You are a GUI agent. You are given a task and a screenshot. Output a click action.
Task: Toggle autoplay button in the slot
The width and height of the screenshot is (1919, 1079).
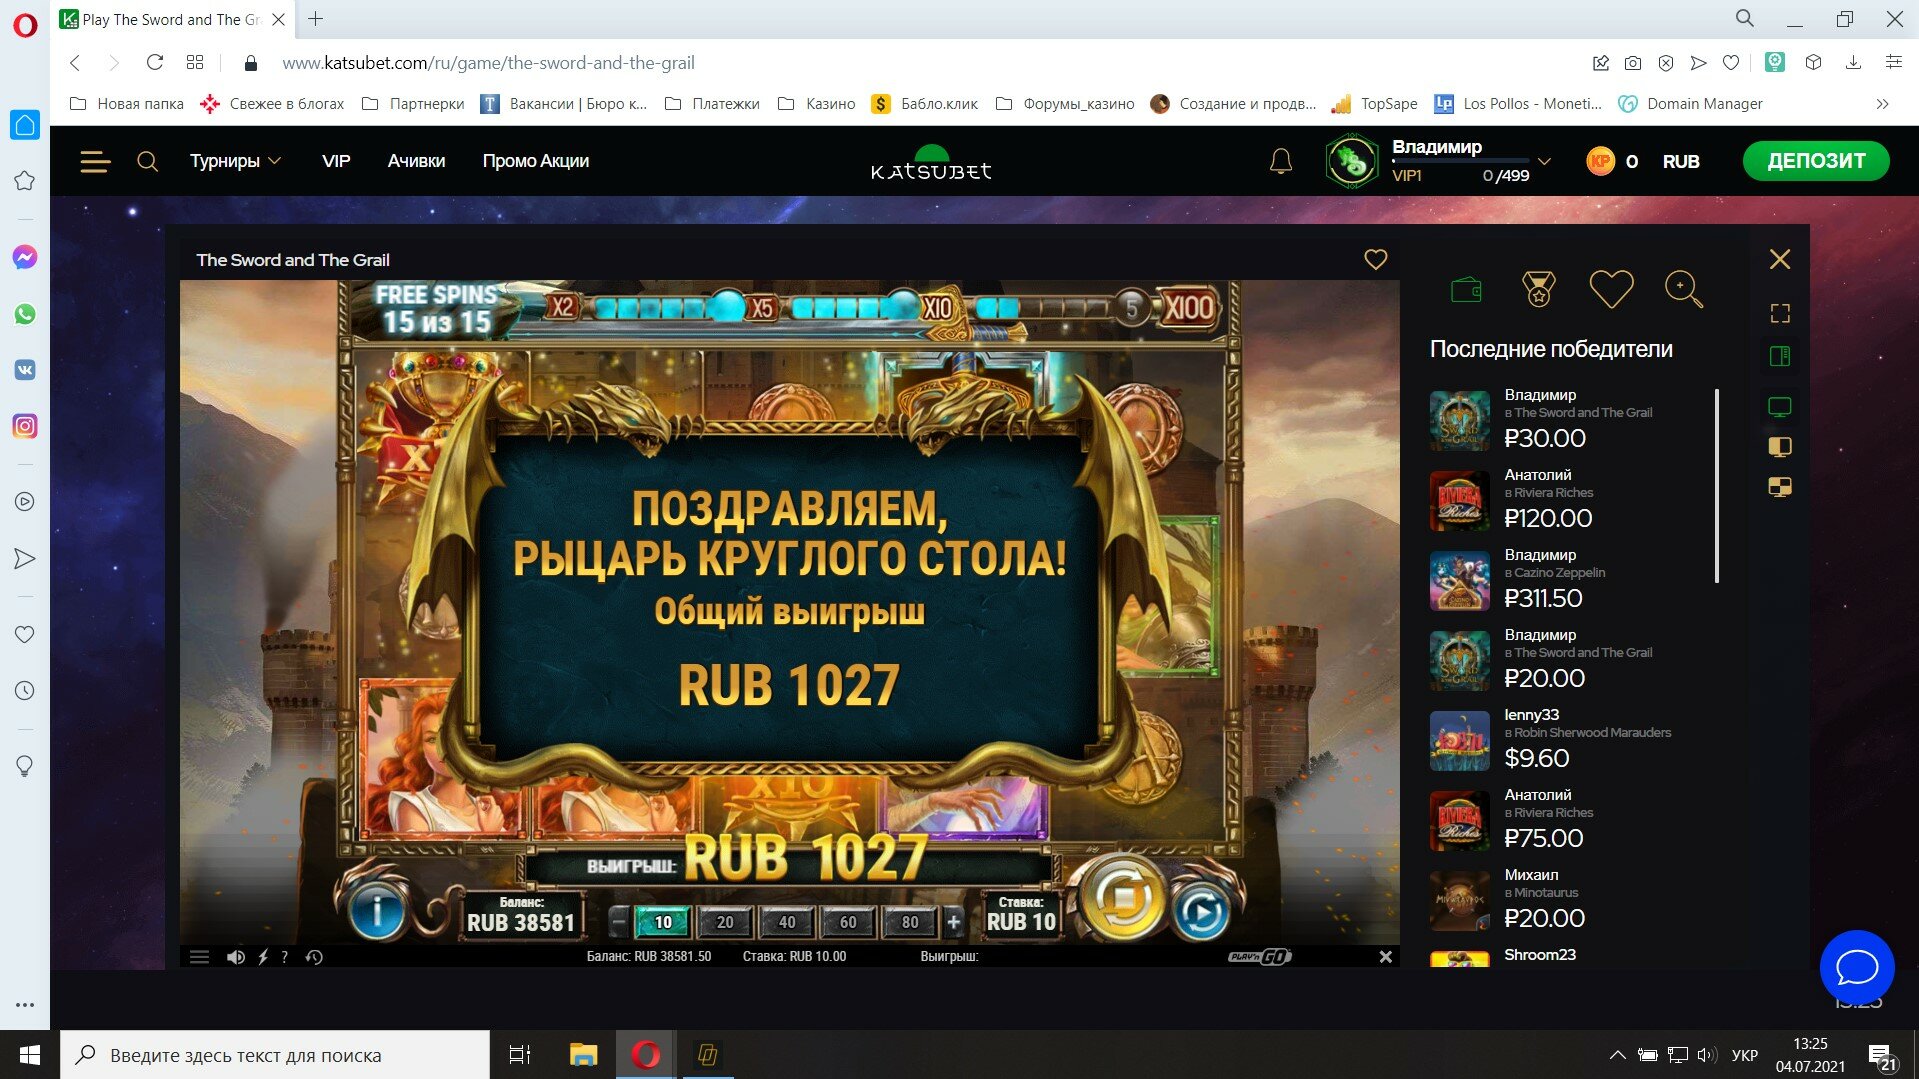click(1200, 913)
